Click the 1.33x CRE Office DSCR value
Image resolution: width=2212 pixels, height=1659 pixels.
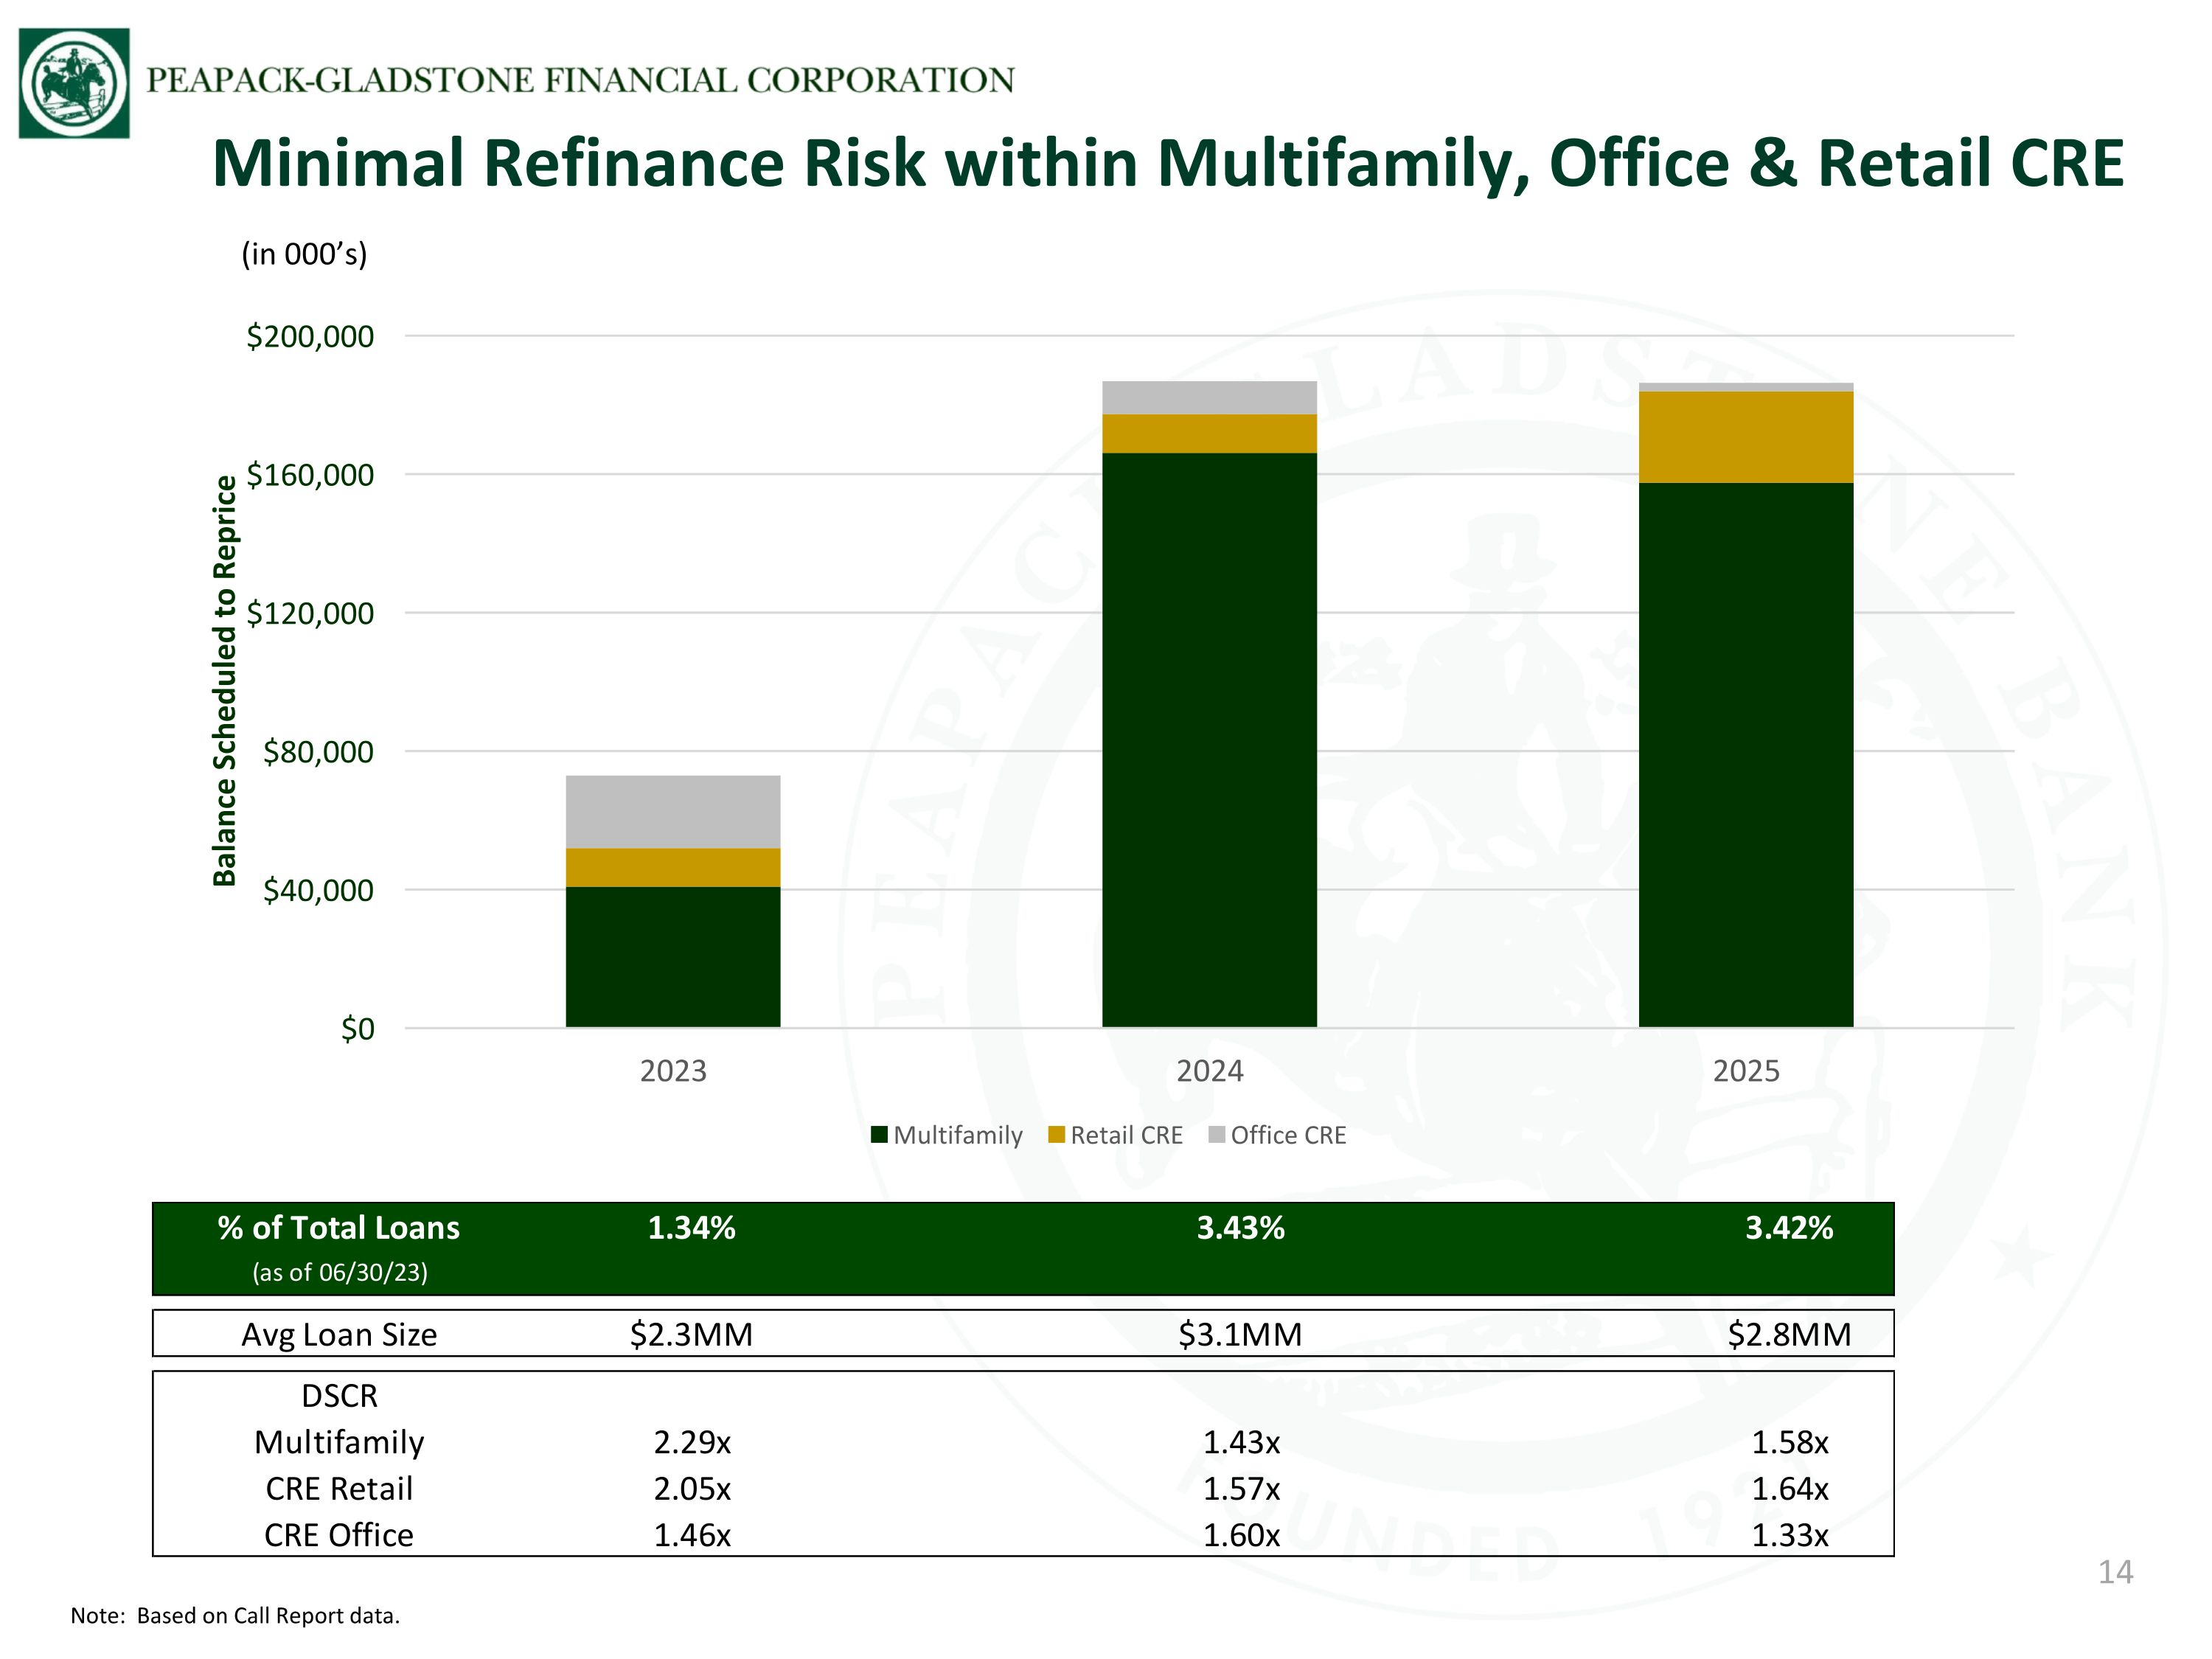point(1790,1535)
